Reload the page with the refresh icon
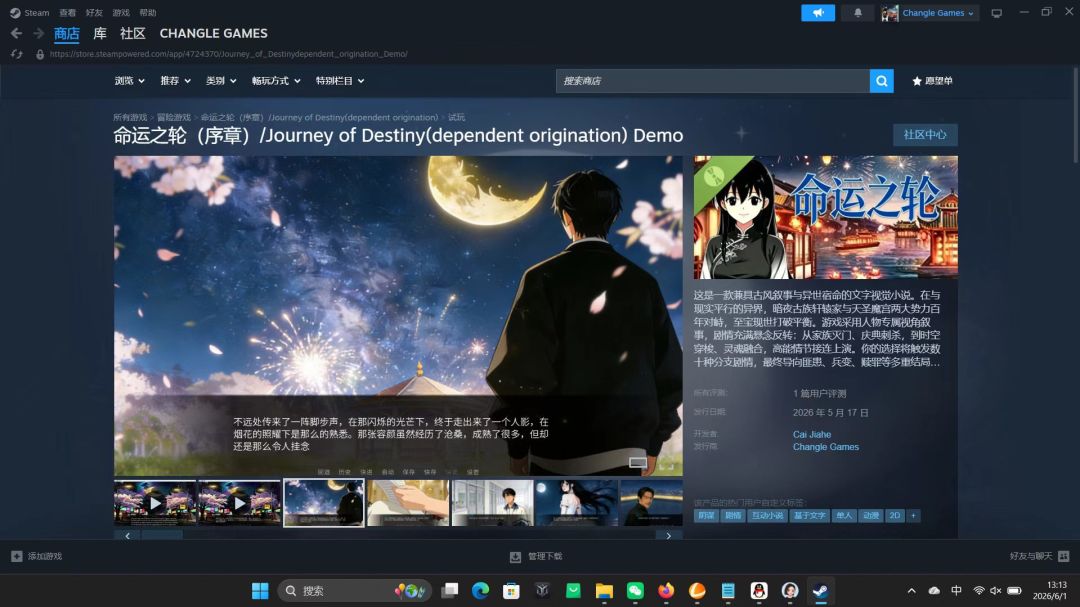The image size is (1080, 607). tap(17, 54)
